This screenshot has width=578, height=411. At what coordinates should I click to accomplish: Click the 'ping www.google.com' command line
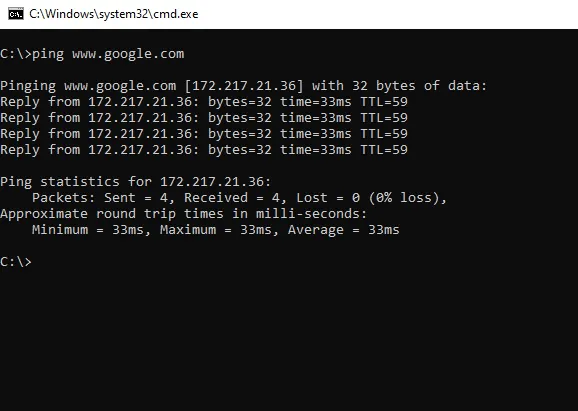[x=92, y=54]
